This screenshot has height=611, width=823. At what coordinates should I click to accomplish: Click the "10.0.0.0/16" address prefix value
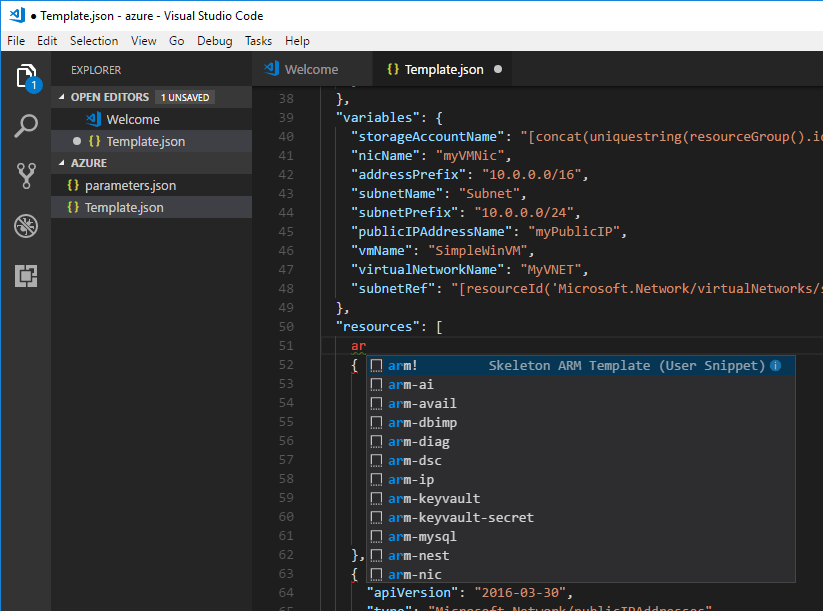532,175
